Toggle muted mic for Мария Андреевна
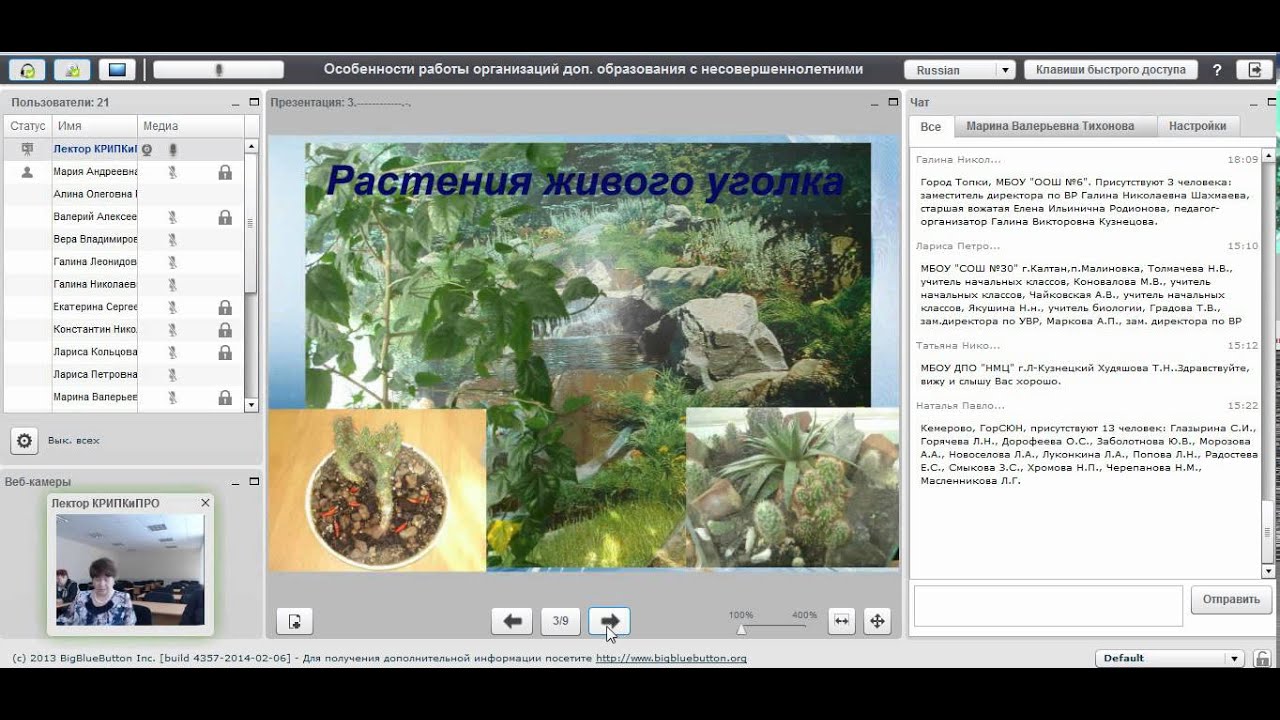1280x720 pixels. [x=172, y=172]
